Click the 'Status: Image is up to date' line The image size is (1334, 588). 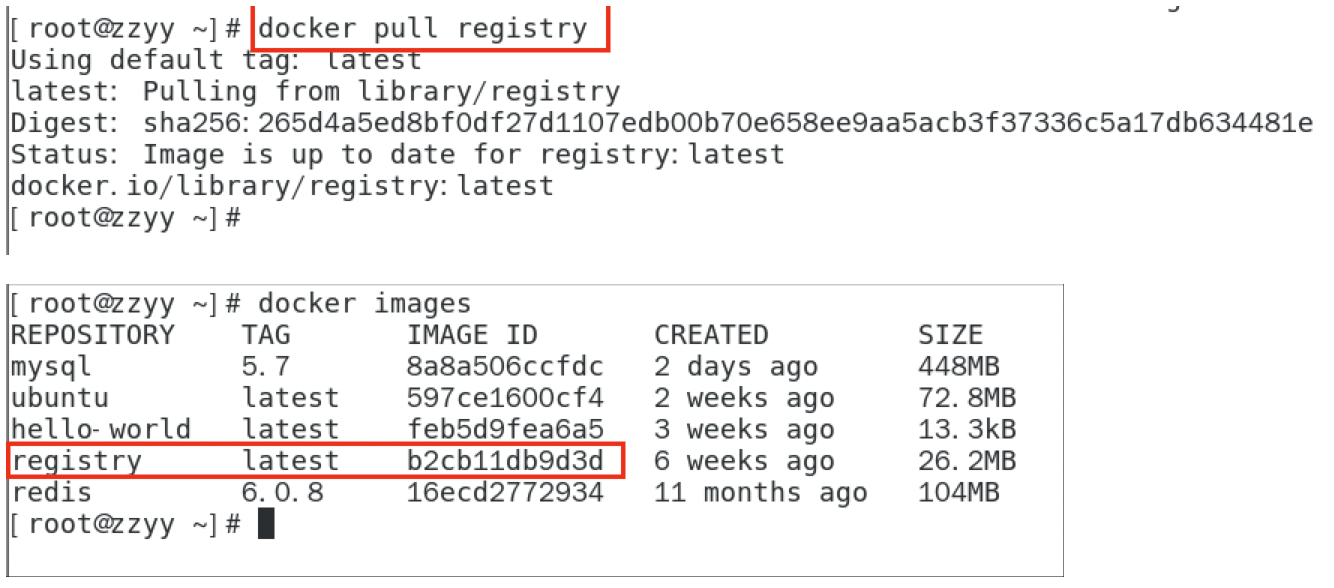pos(397,154)
